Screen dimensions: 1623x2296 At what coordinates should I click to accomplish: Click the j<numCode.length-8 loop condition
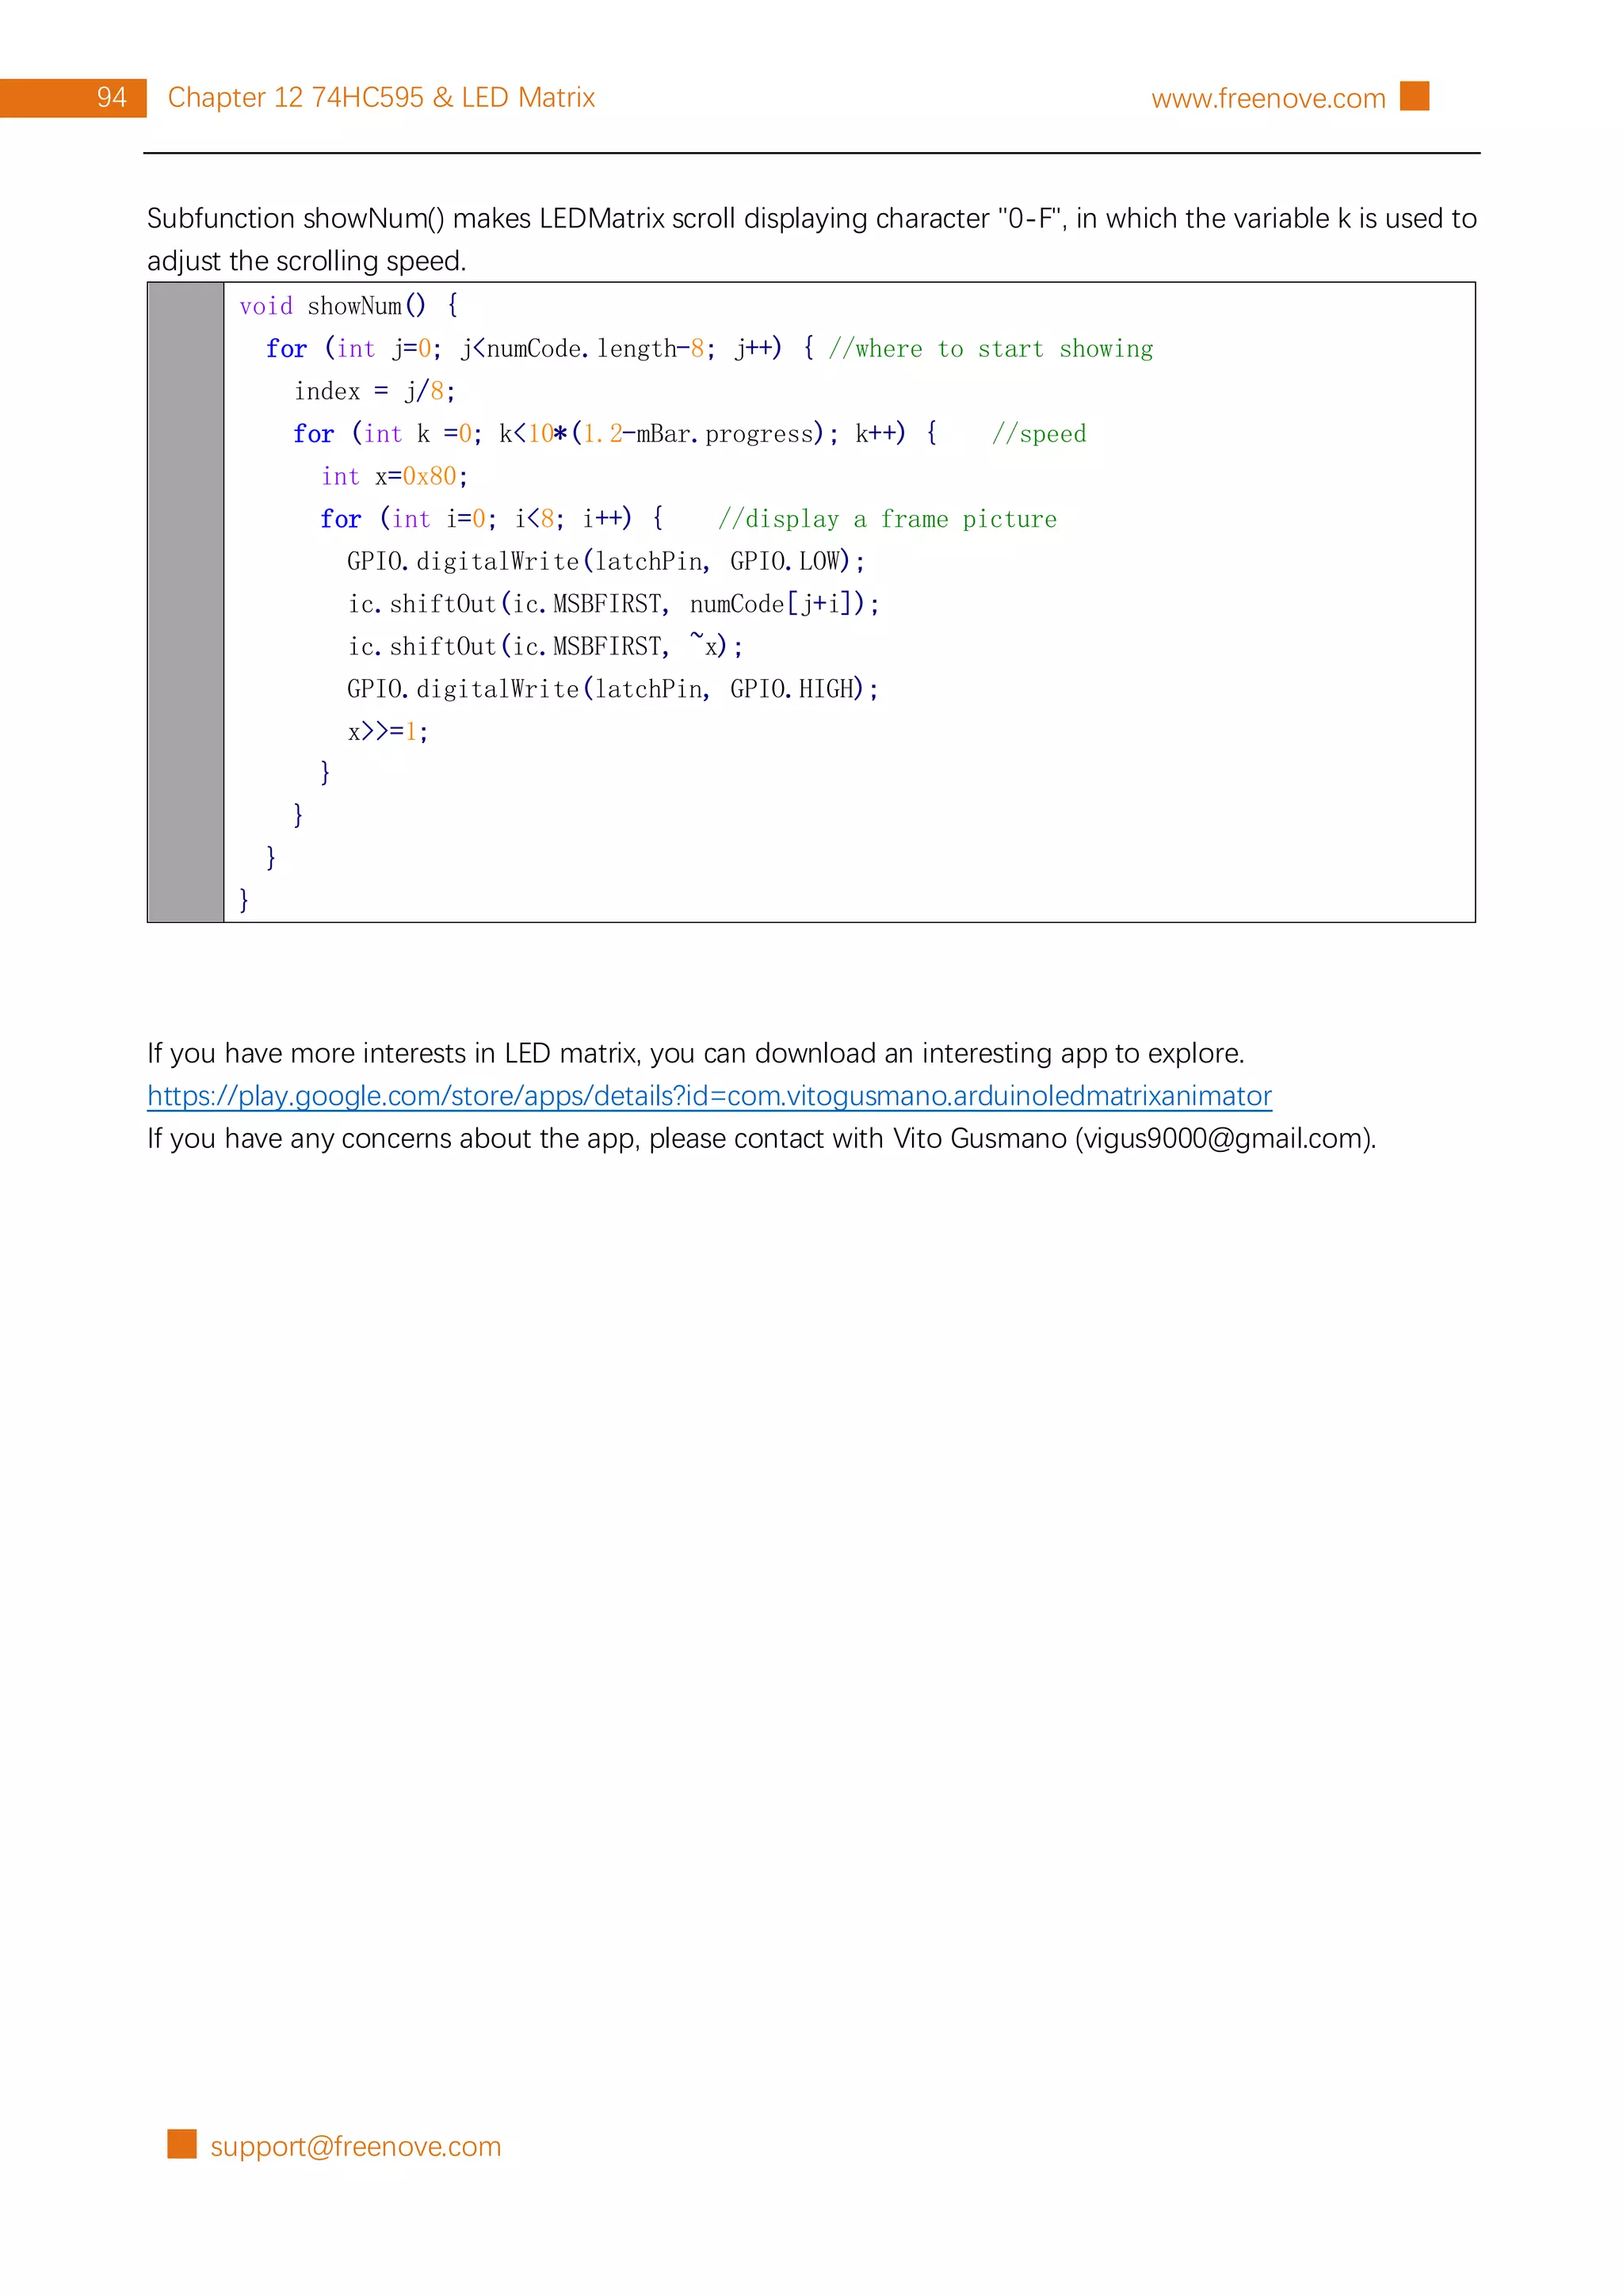[x=582, y=349]
